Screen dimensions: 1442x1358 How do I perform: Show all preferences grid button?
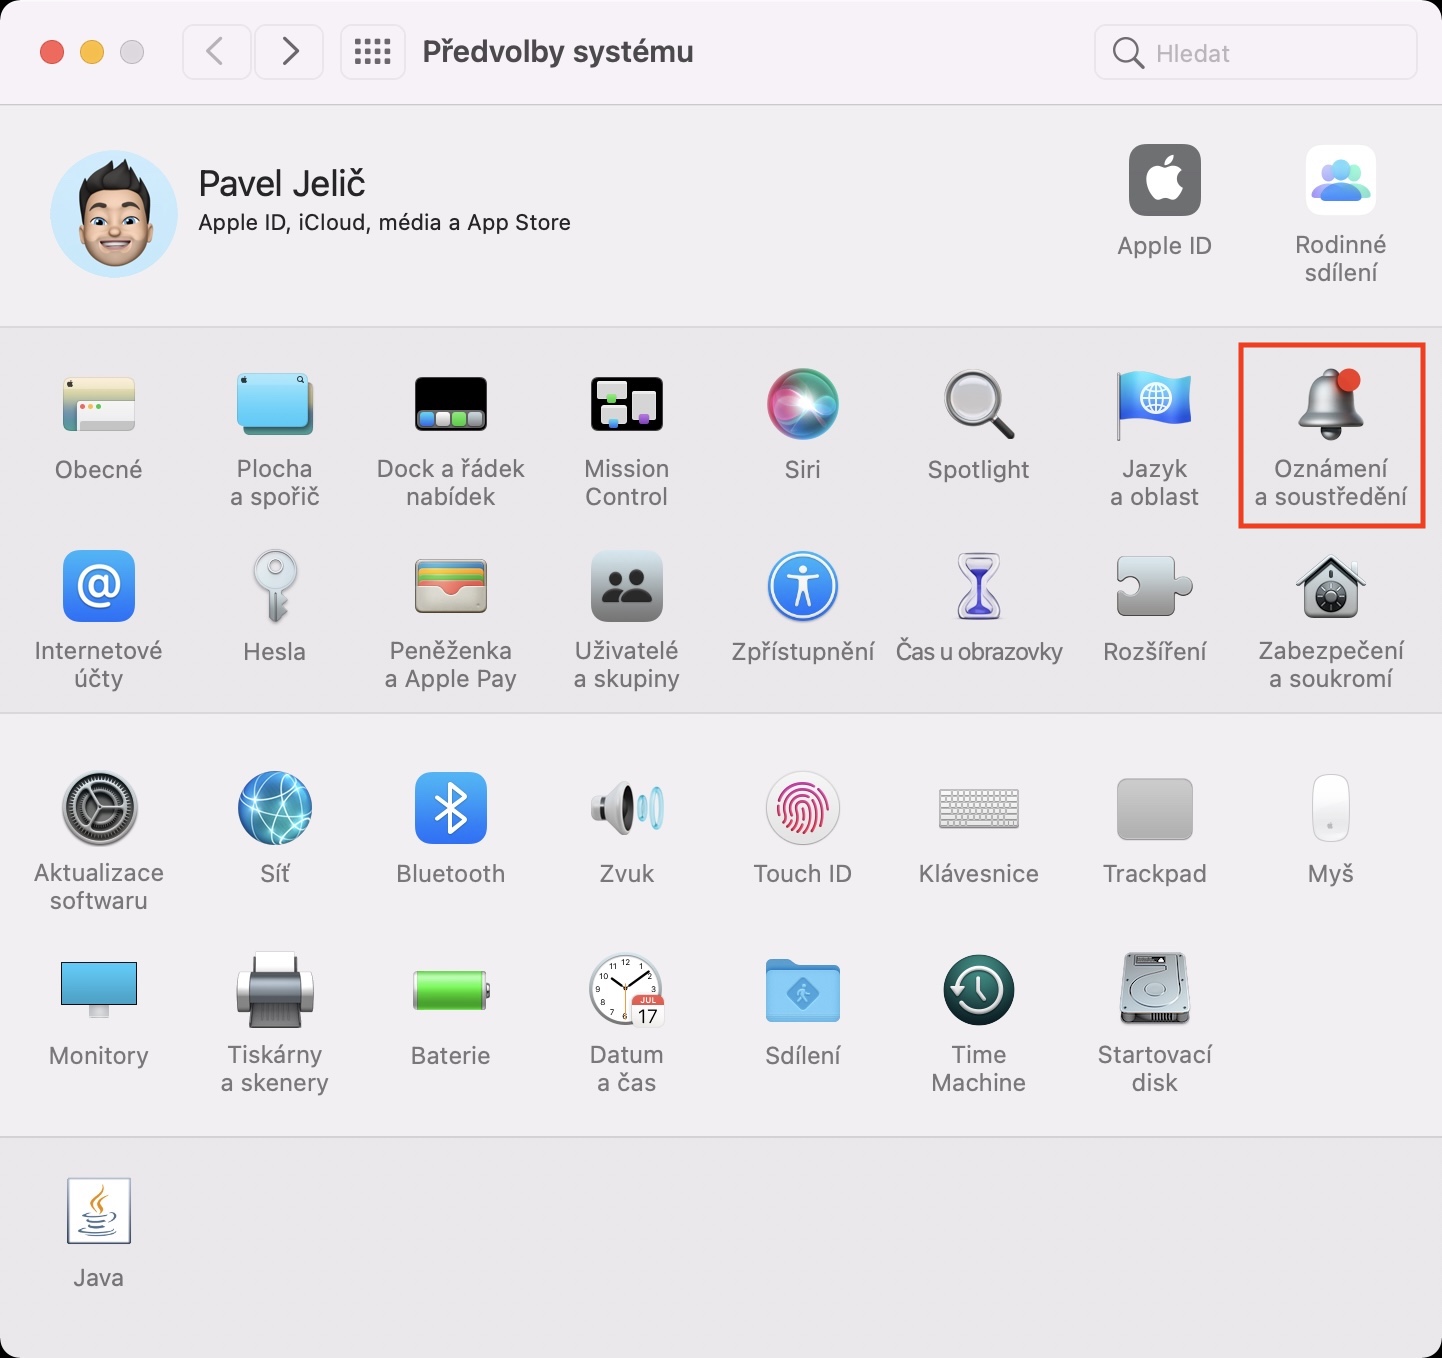click(373, 51)
